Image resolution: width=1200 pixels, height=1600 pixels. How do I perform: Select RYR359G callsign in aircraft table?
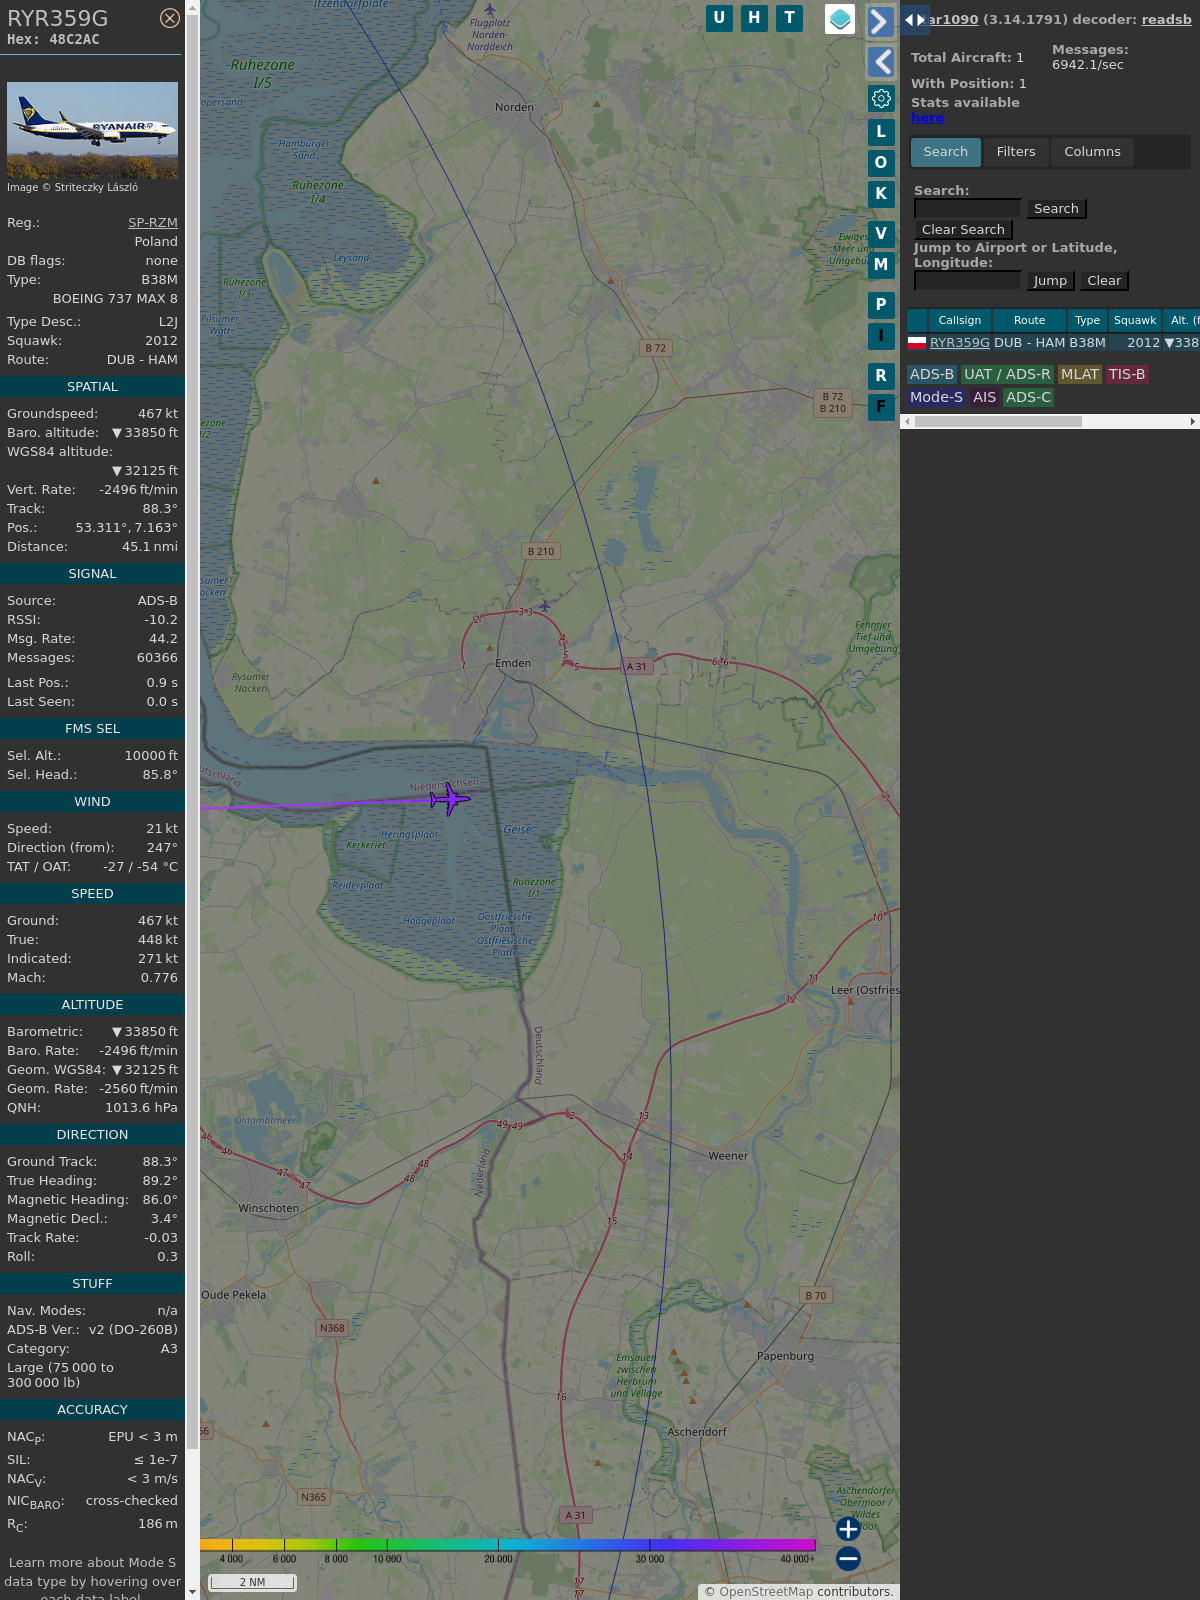pyautogui.click(x=960, y=342)
